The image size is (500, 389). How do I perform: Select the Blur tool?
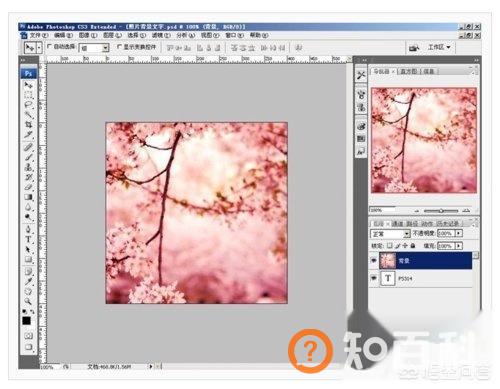click(x=29, y=207)
